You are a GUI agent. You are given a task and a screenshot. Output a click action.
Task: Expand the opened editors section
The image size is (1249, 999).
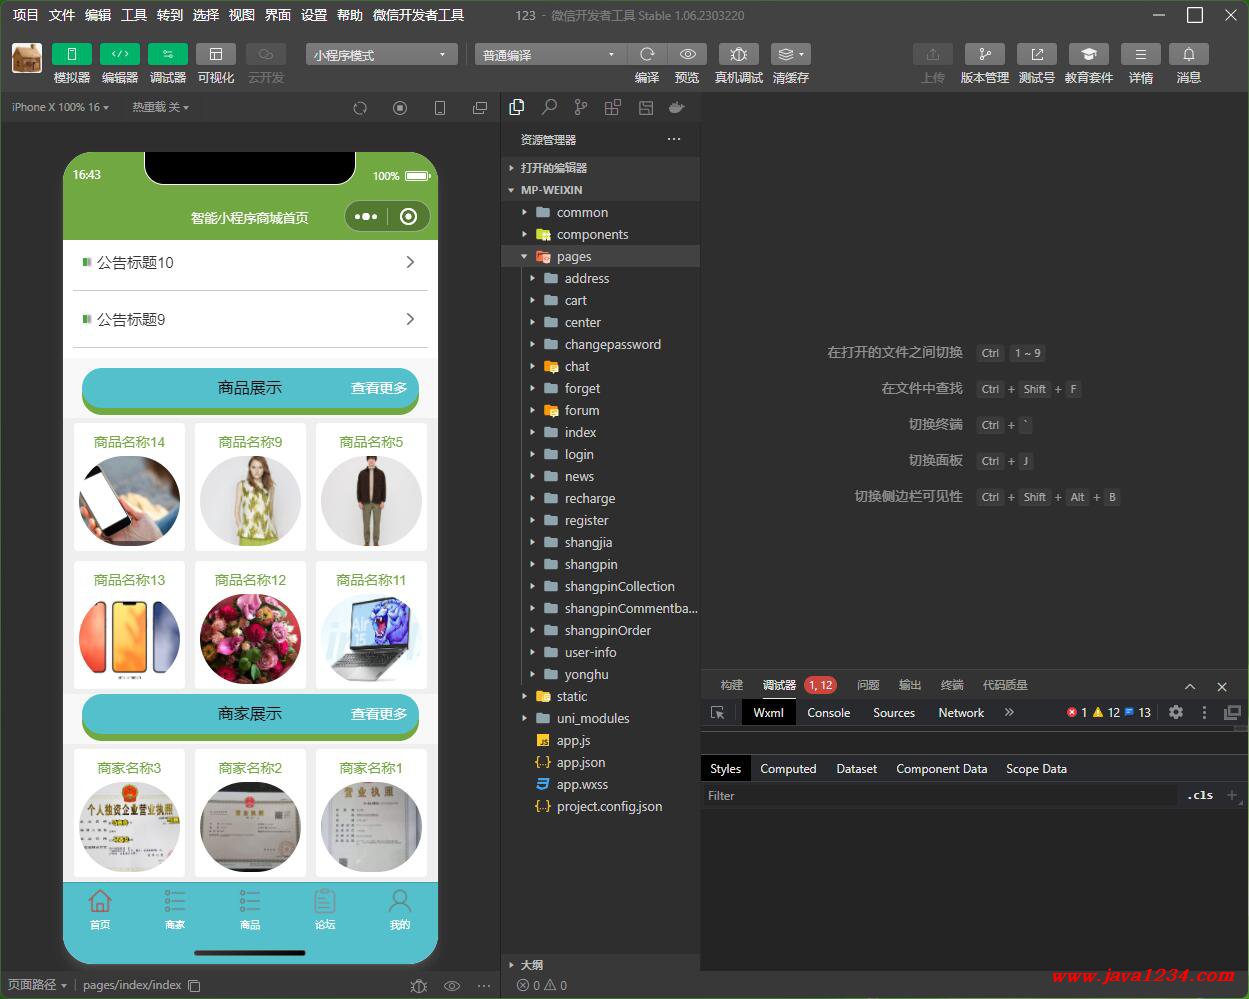[600, 168]
